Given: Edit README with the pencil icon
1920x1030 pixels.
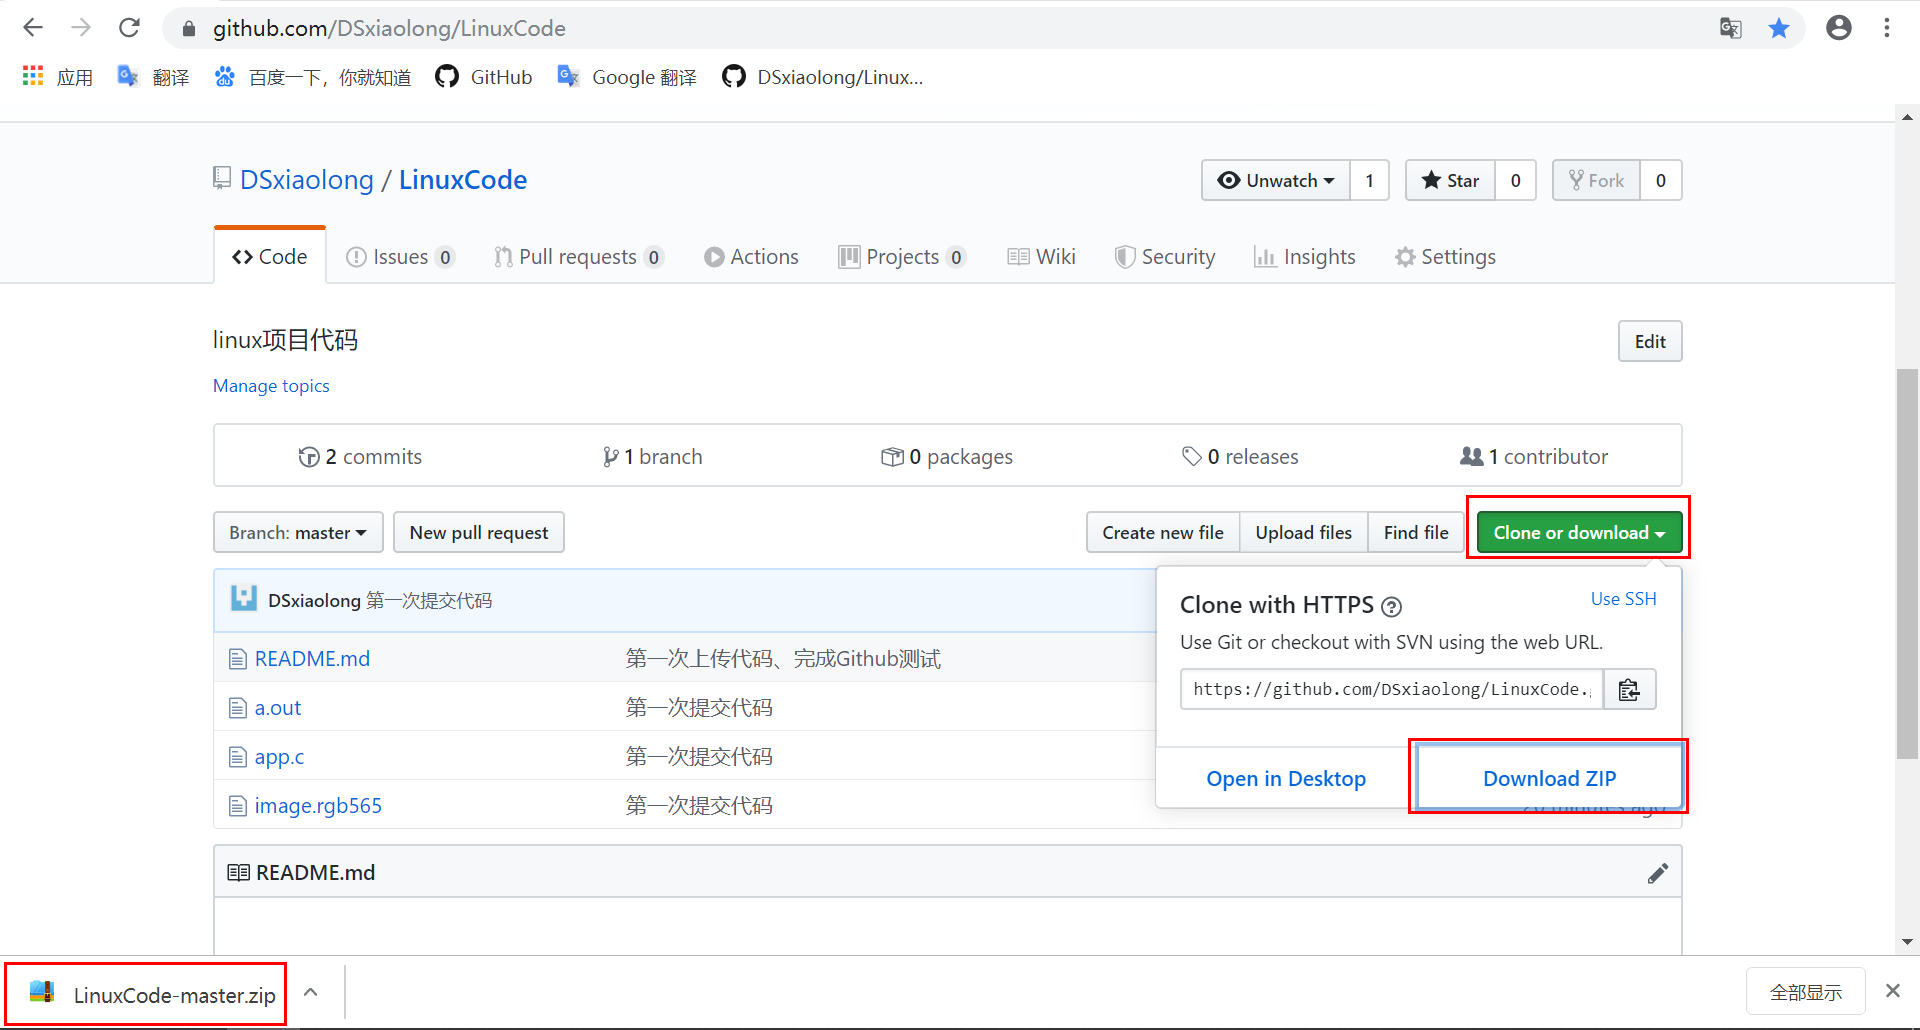Looking at the screenshot, I should point(1658,873).
